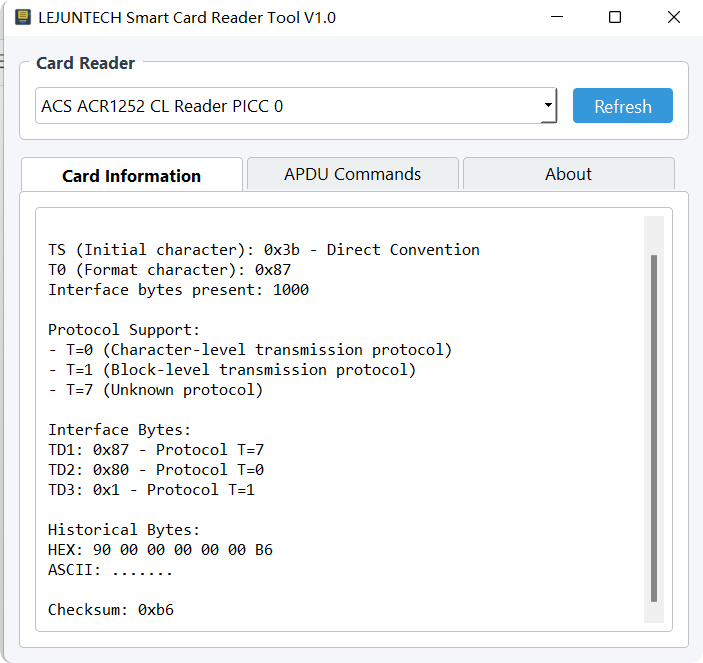Click the LEJUNTECH app icon in title bar
The width and height of the screenshot is (703, 663).
point(23,17)
